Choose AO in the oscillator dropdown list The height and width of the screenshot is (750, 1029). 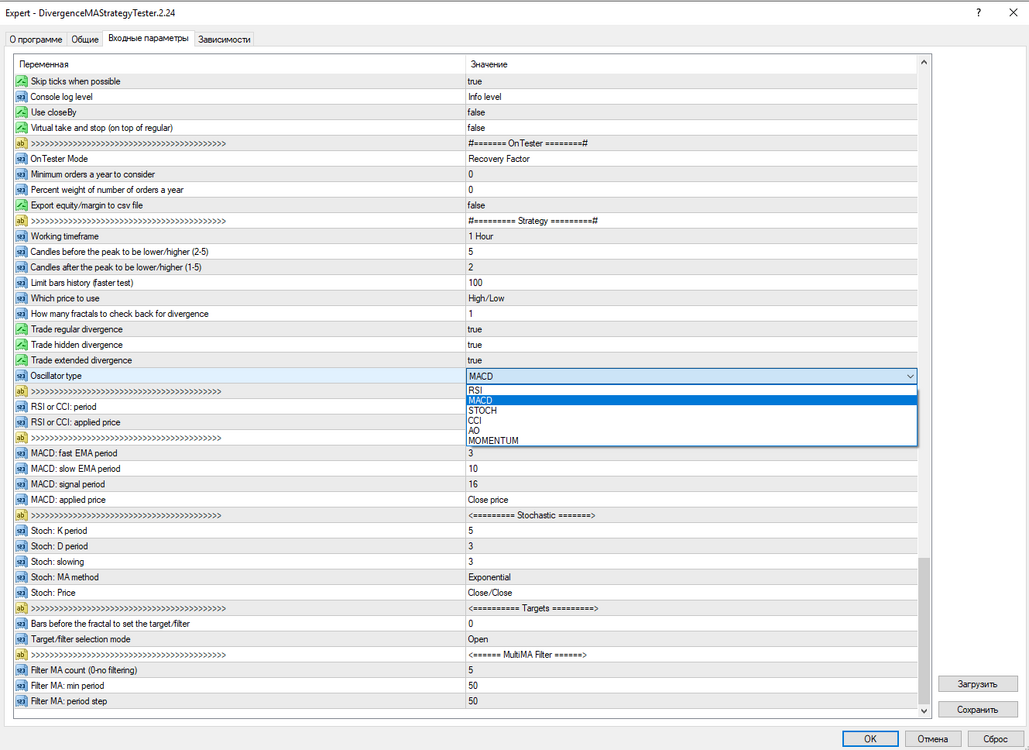(692, 430)
